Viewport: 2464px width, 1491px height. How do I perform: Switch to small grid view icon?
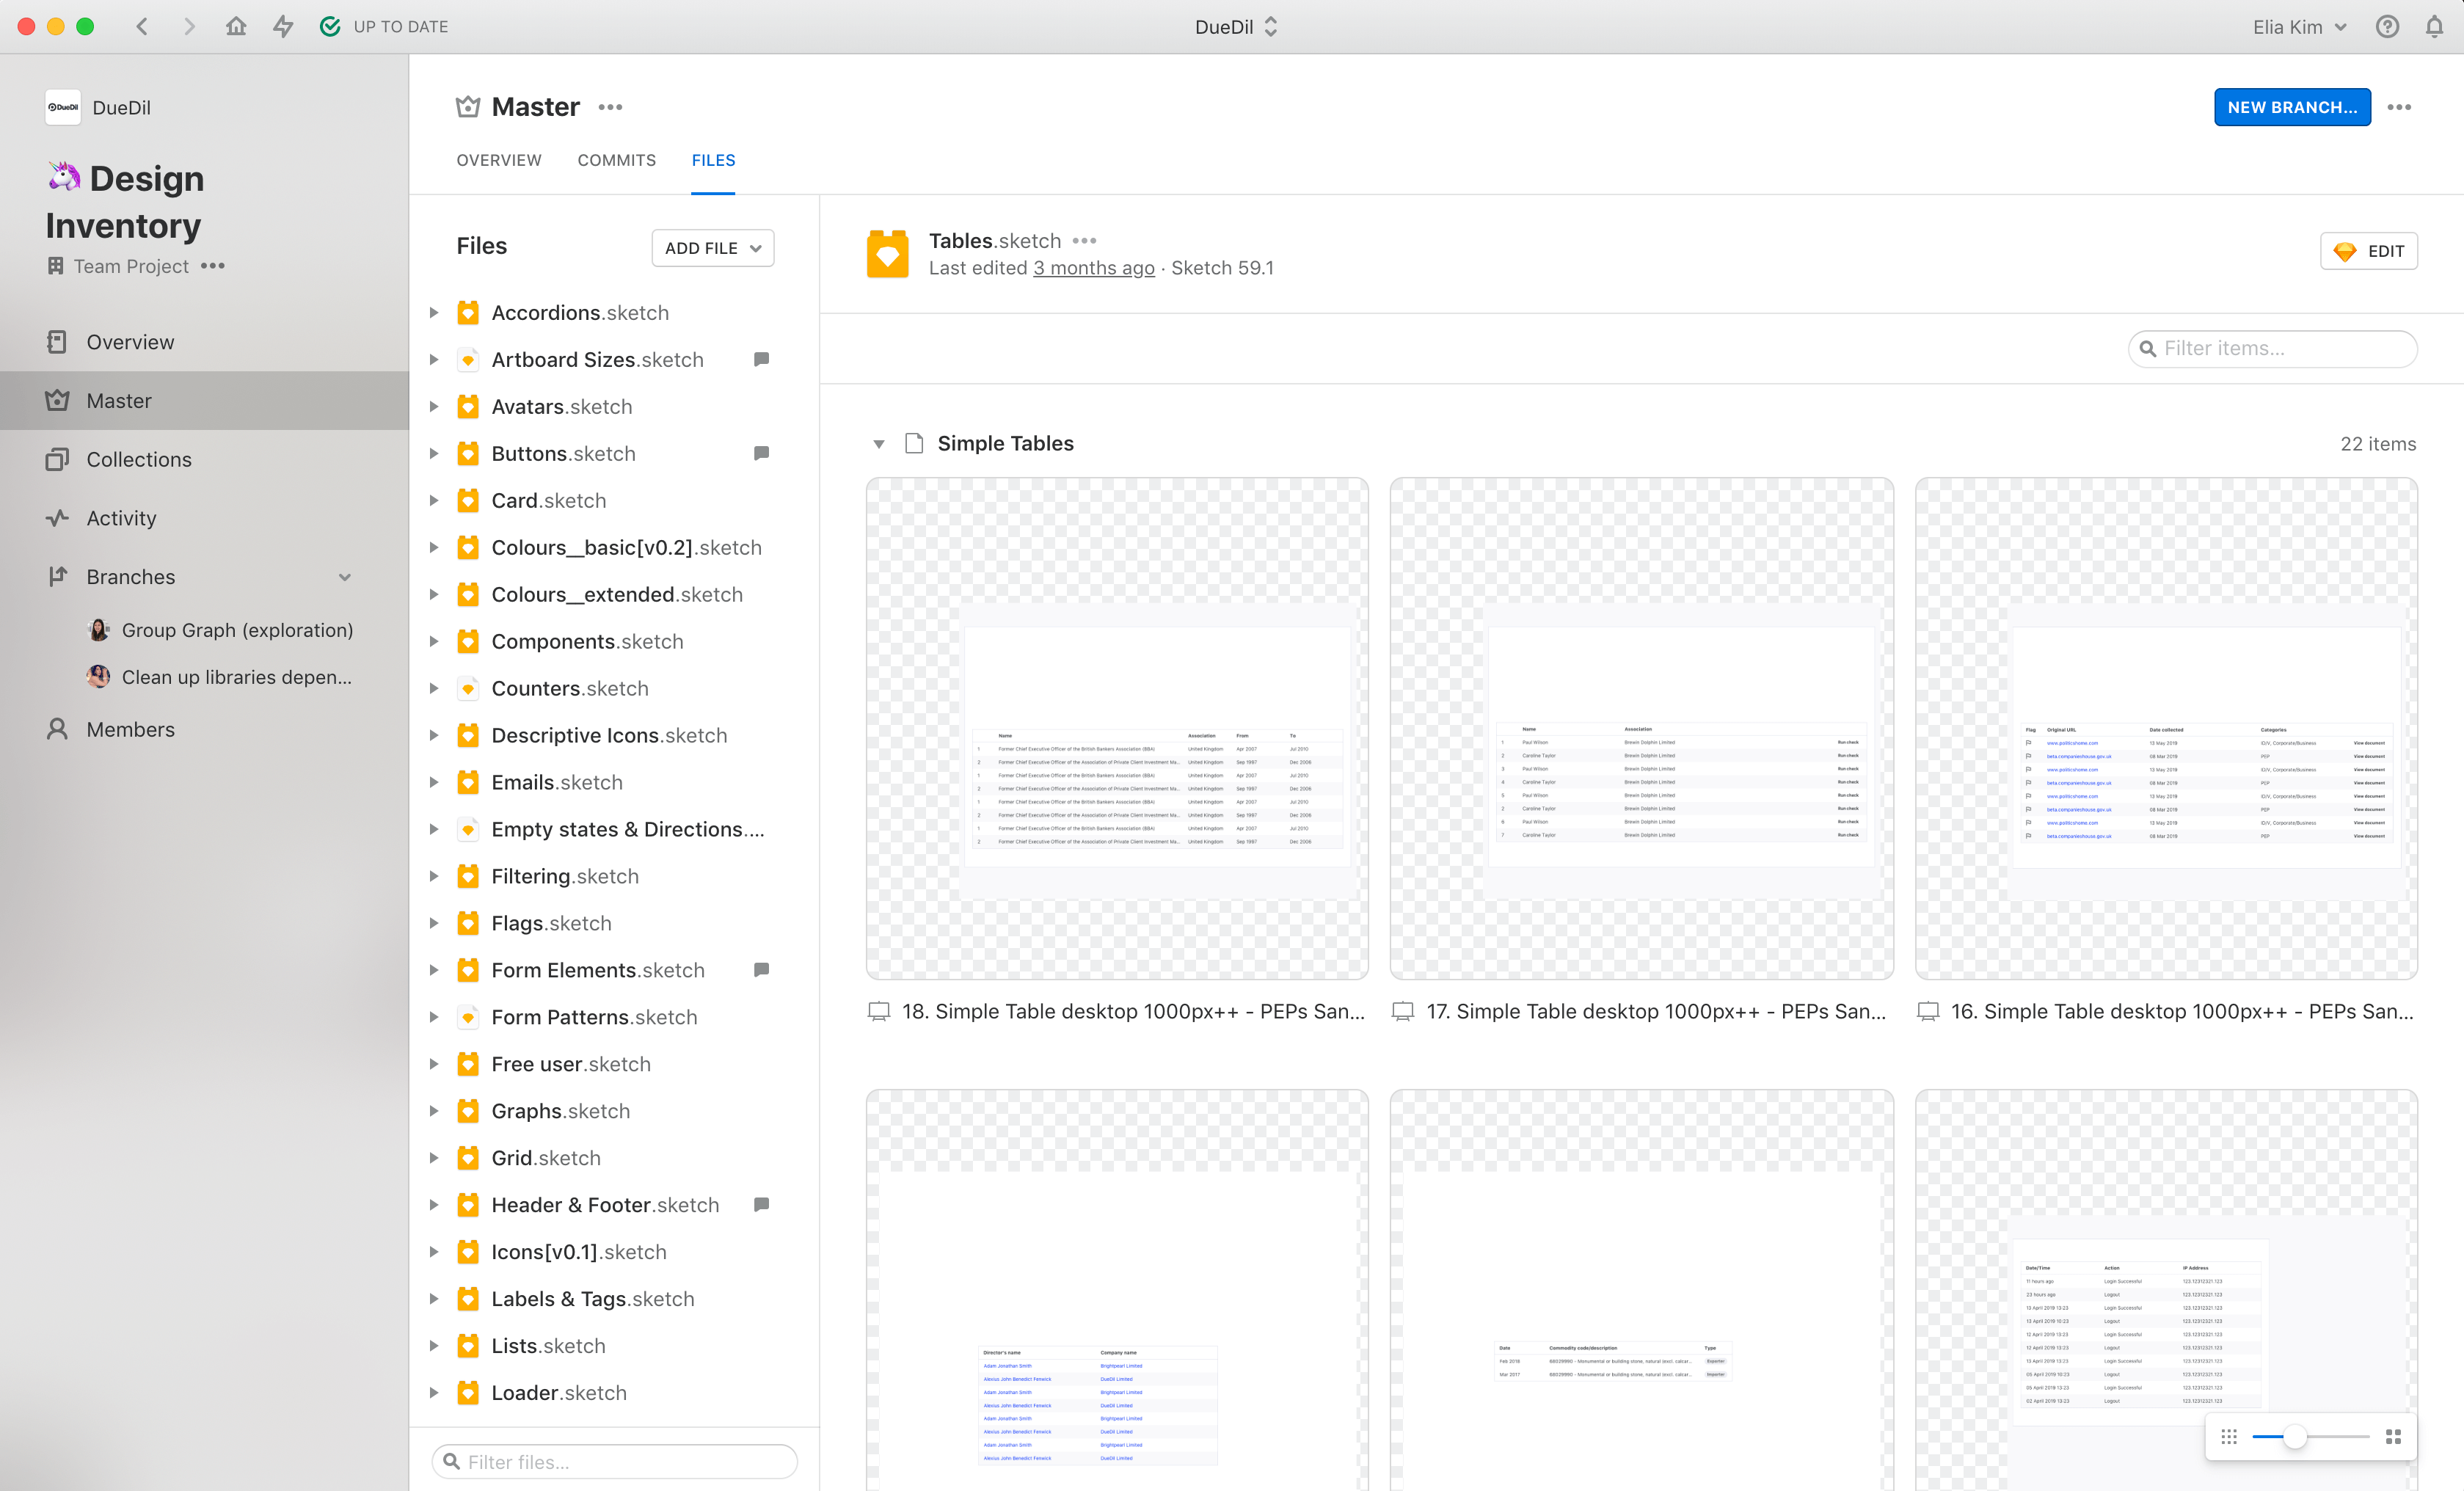[x=2229, y=1436]
